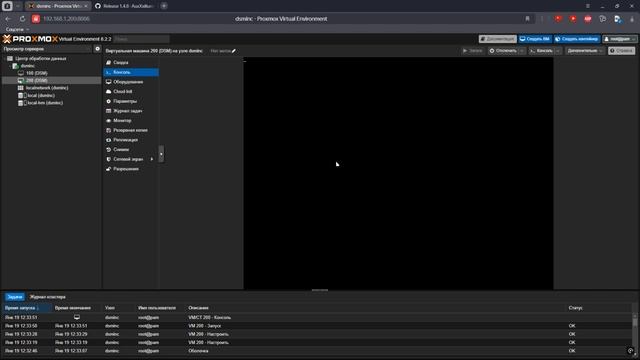Click the Справка (Help) button
This screenshot has width=640, height=360.
click(x=621, y=51)
